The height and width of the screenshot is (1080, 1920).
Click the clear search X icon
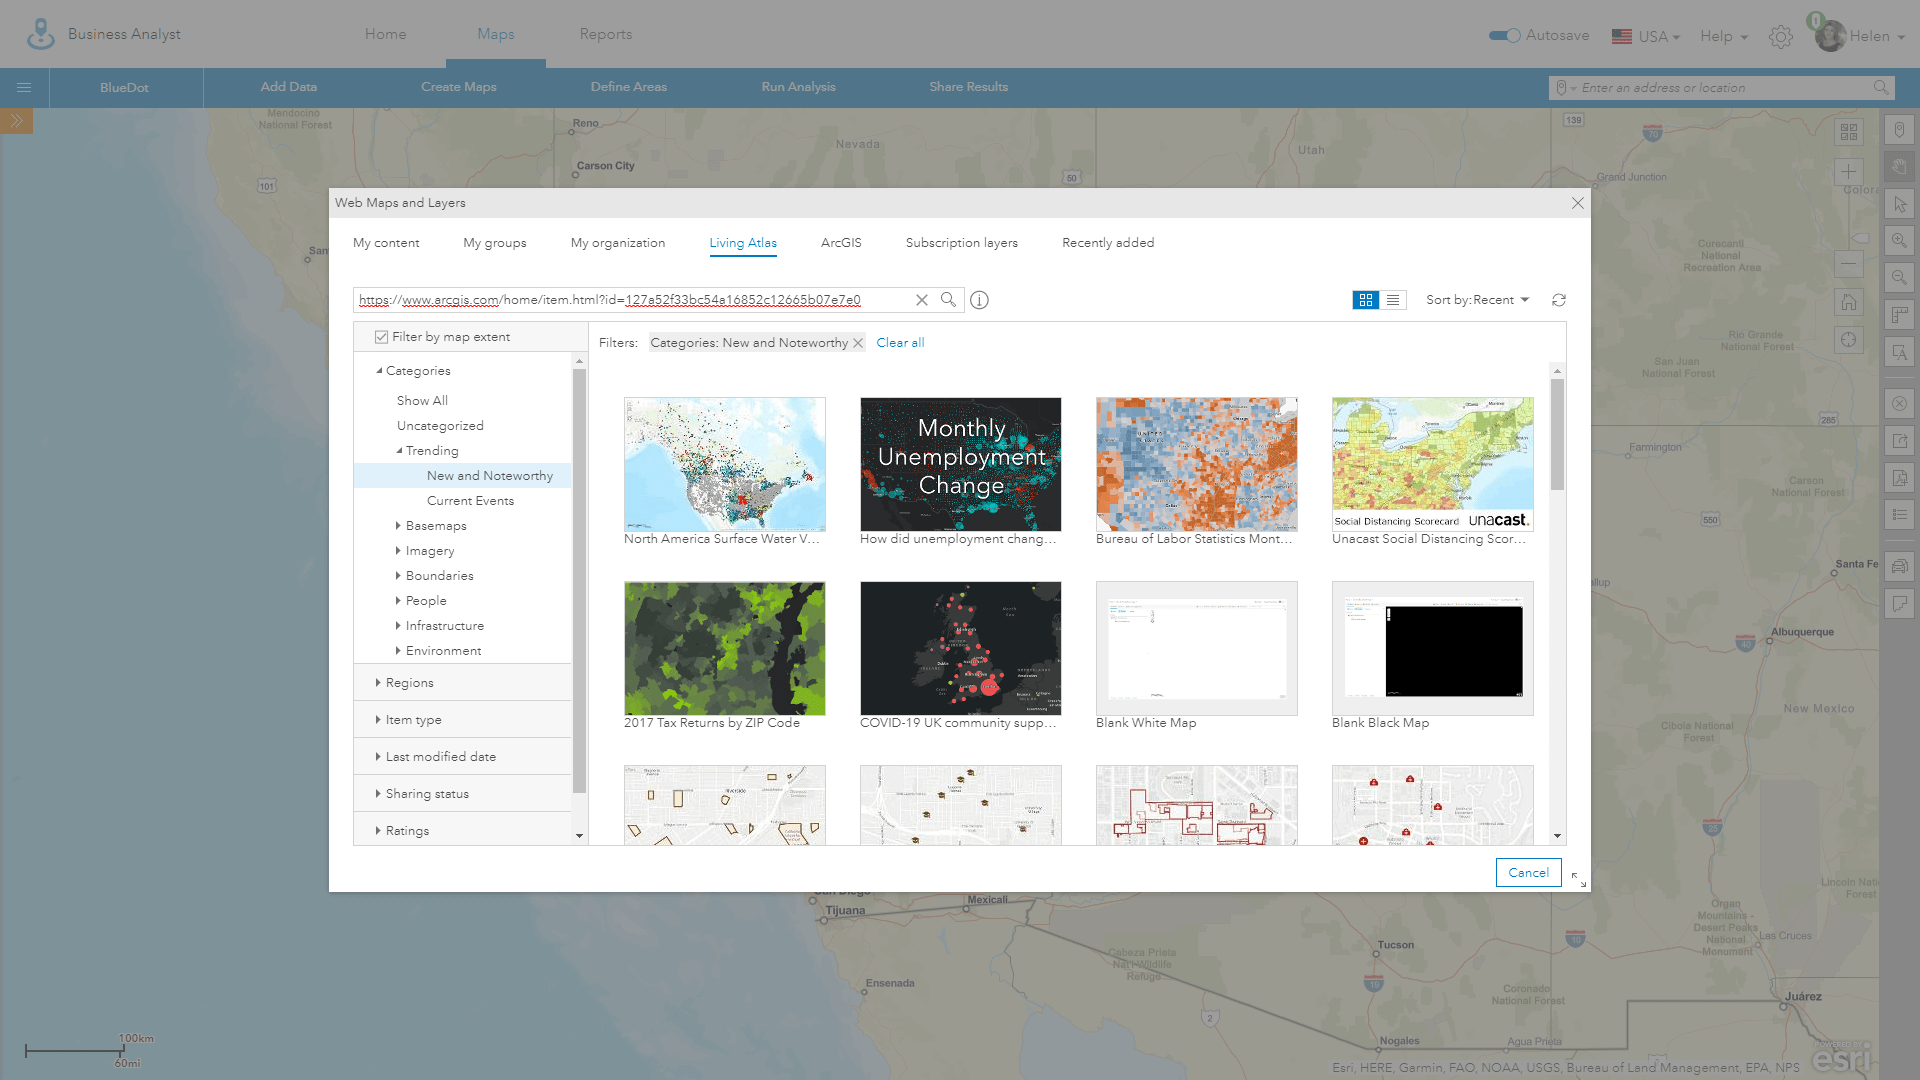[x=922, y=299]
